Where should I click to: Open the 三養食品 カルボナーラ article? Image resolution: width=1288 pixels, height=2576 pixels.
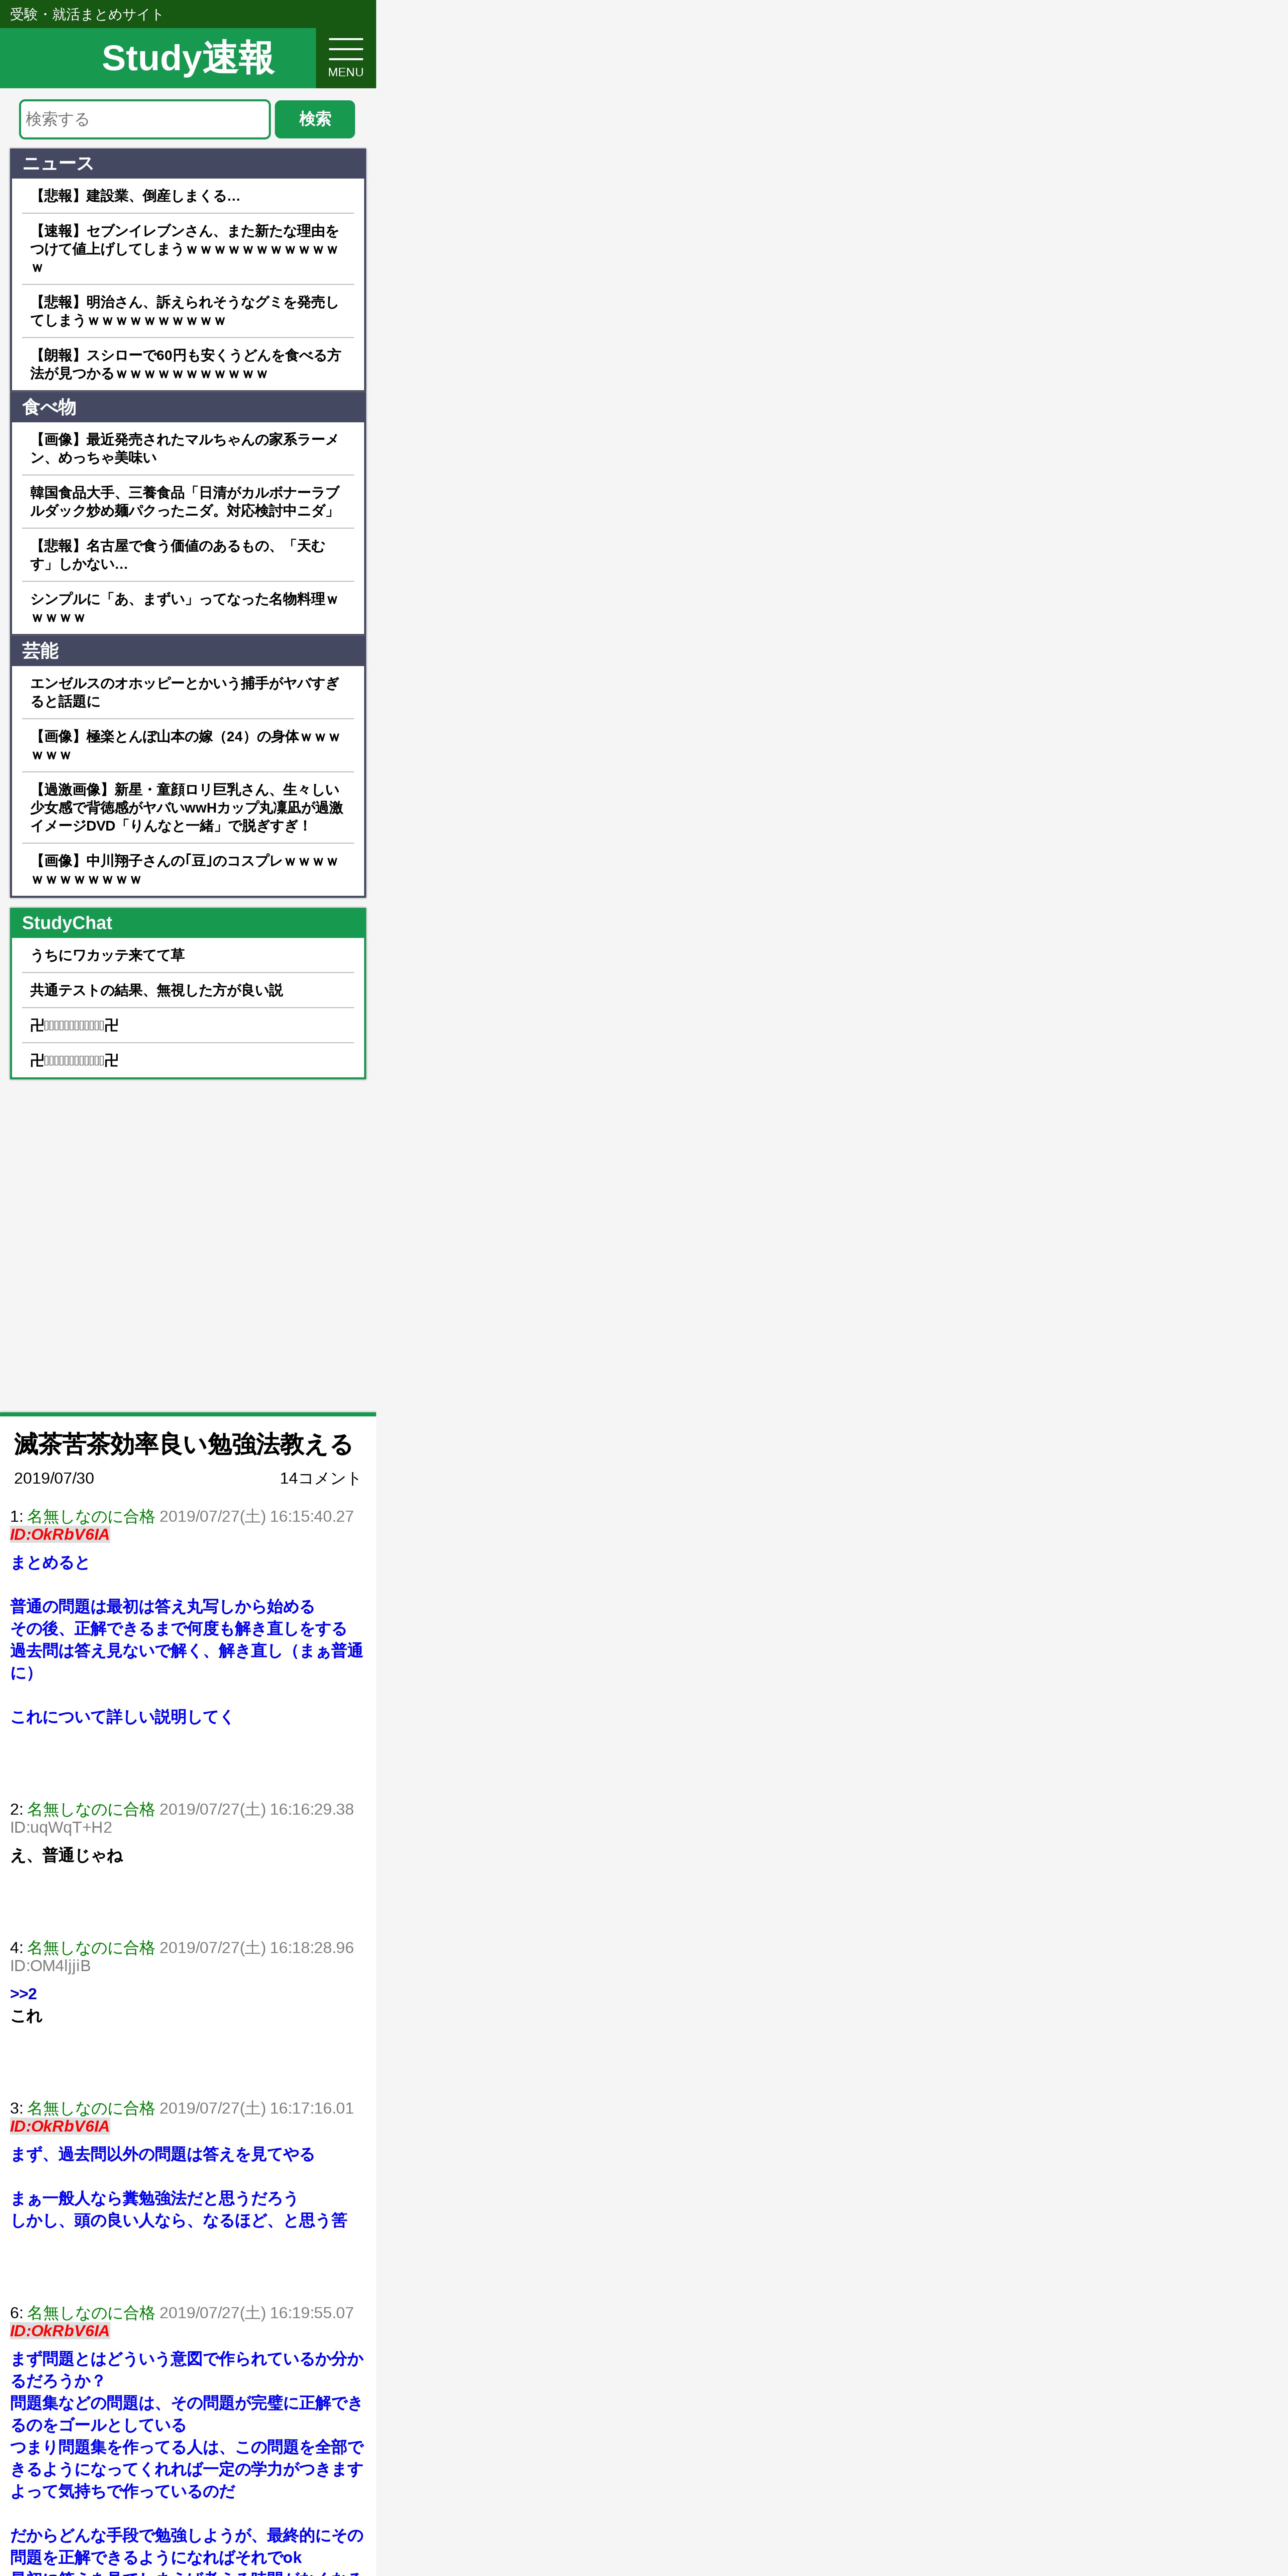(188, 502)
